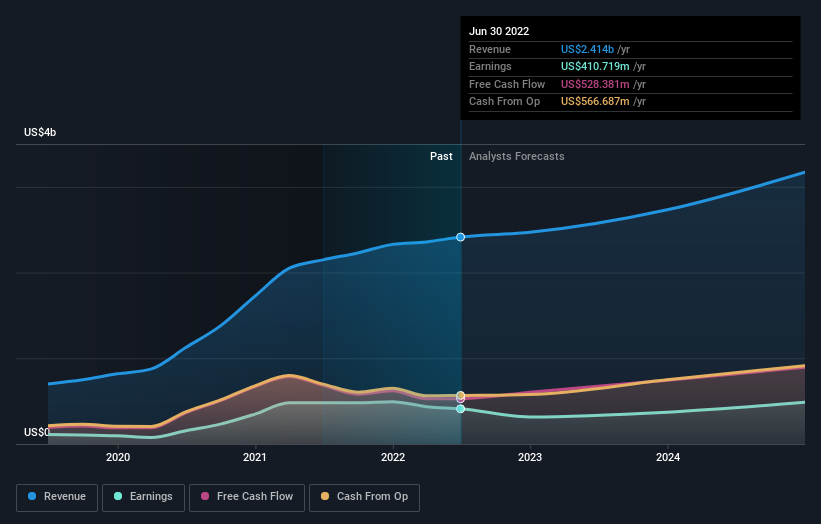The width and height of the screenshot is (821, 524).
Task: Click the 2021 x-axis label
Action: 255,457
